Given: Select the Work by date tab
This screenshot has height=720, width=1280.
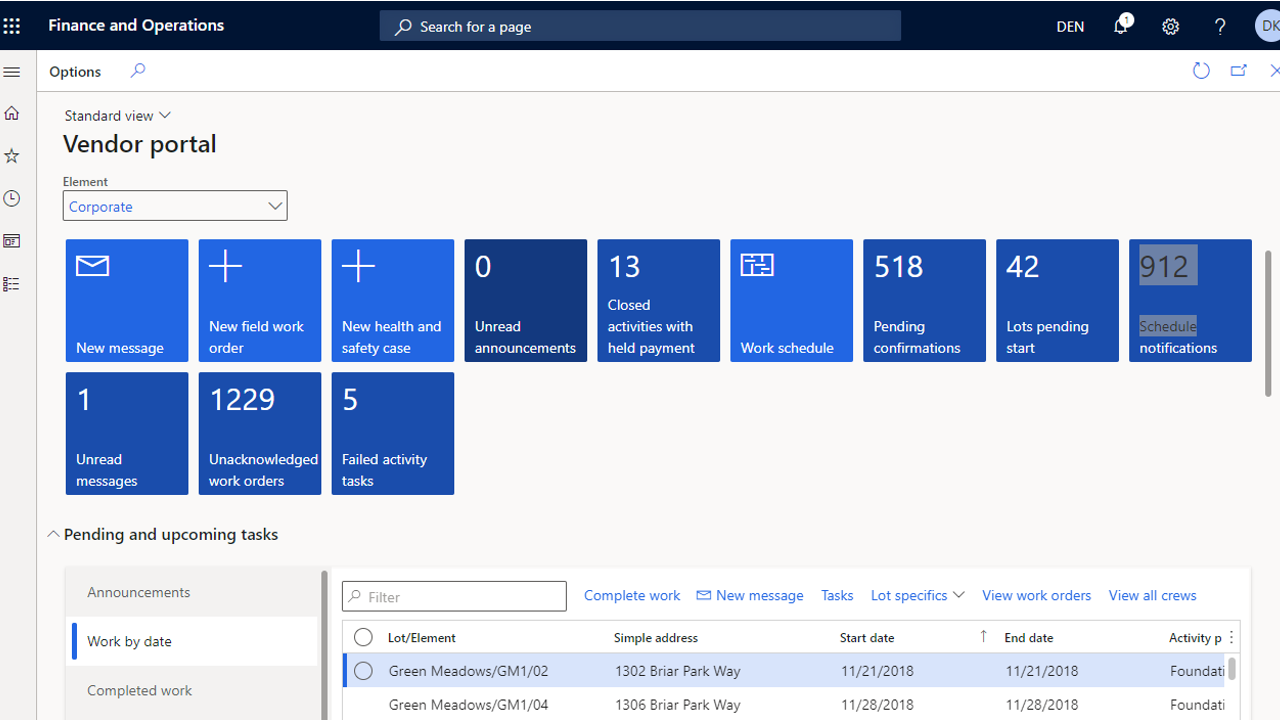Looking at the screenshot, I should click(192, 641).
